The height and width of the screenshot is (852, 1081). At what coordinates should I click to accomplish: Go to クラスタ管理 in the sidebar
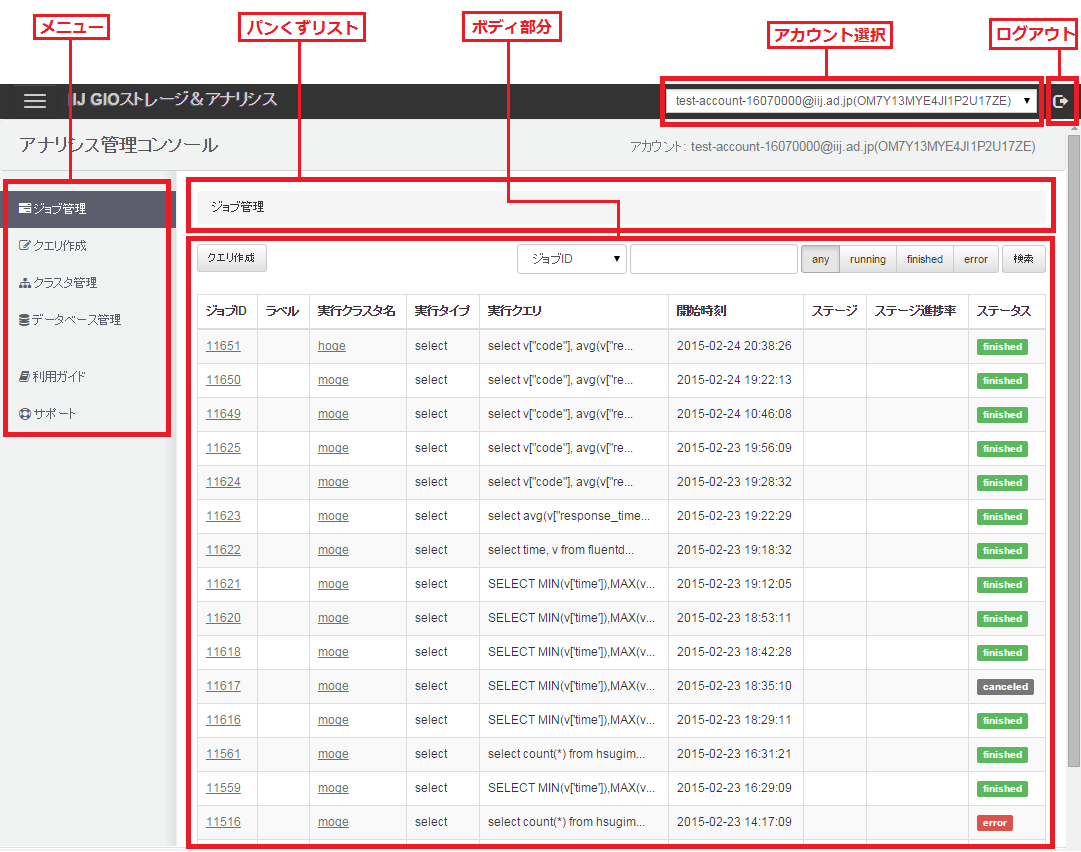[x=58, y=283]
